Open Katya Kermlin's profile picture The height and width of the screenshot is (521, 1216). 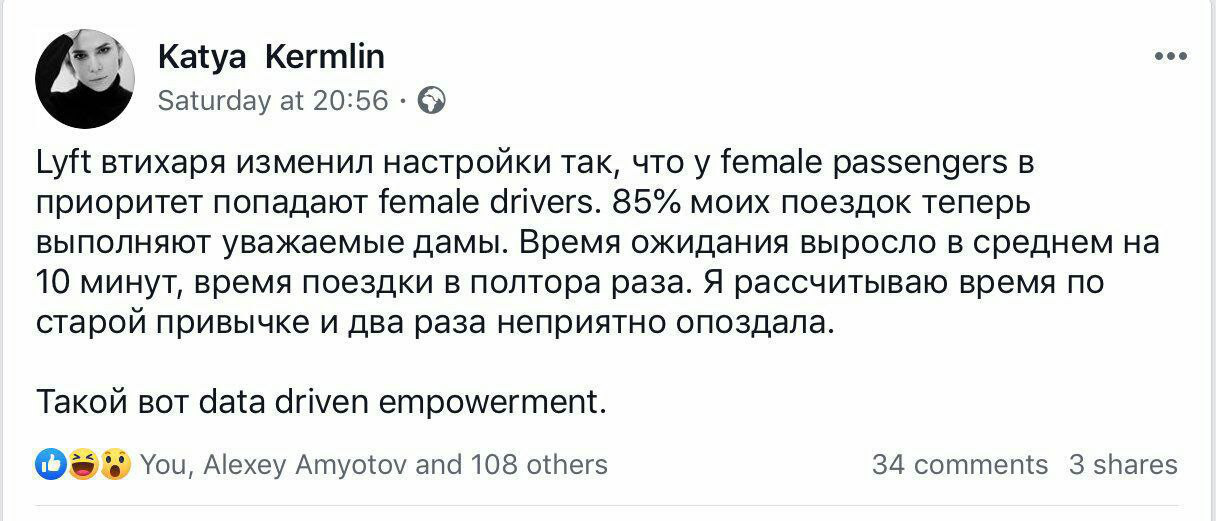tap(85, 78)
